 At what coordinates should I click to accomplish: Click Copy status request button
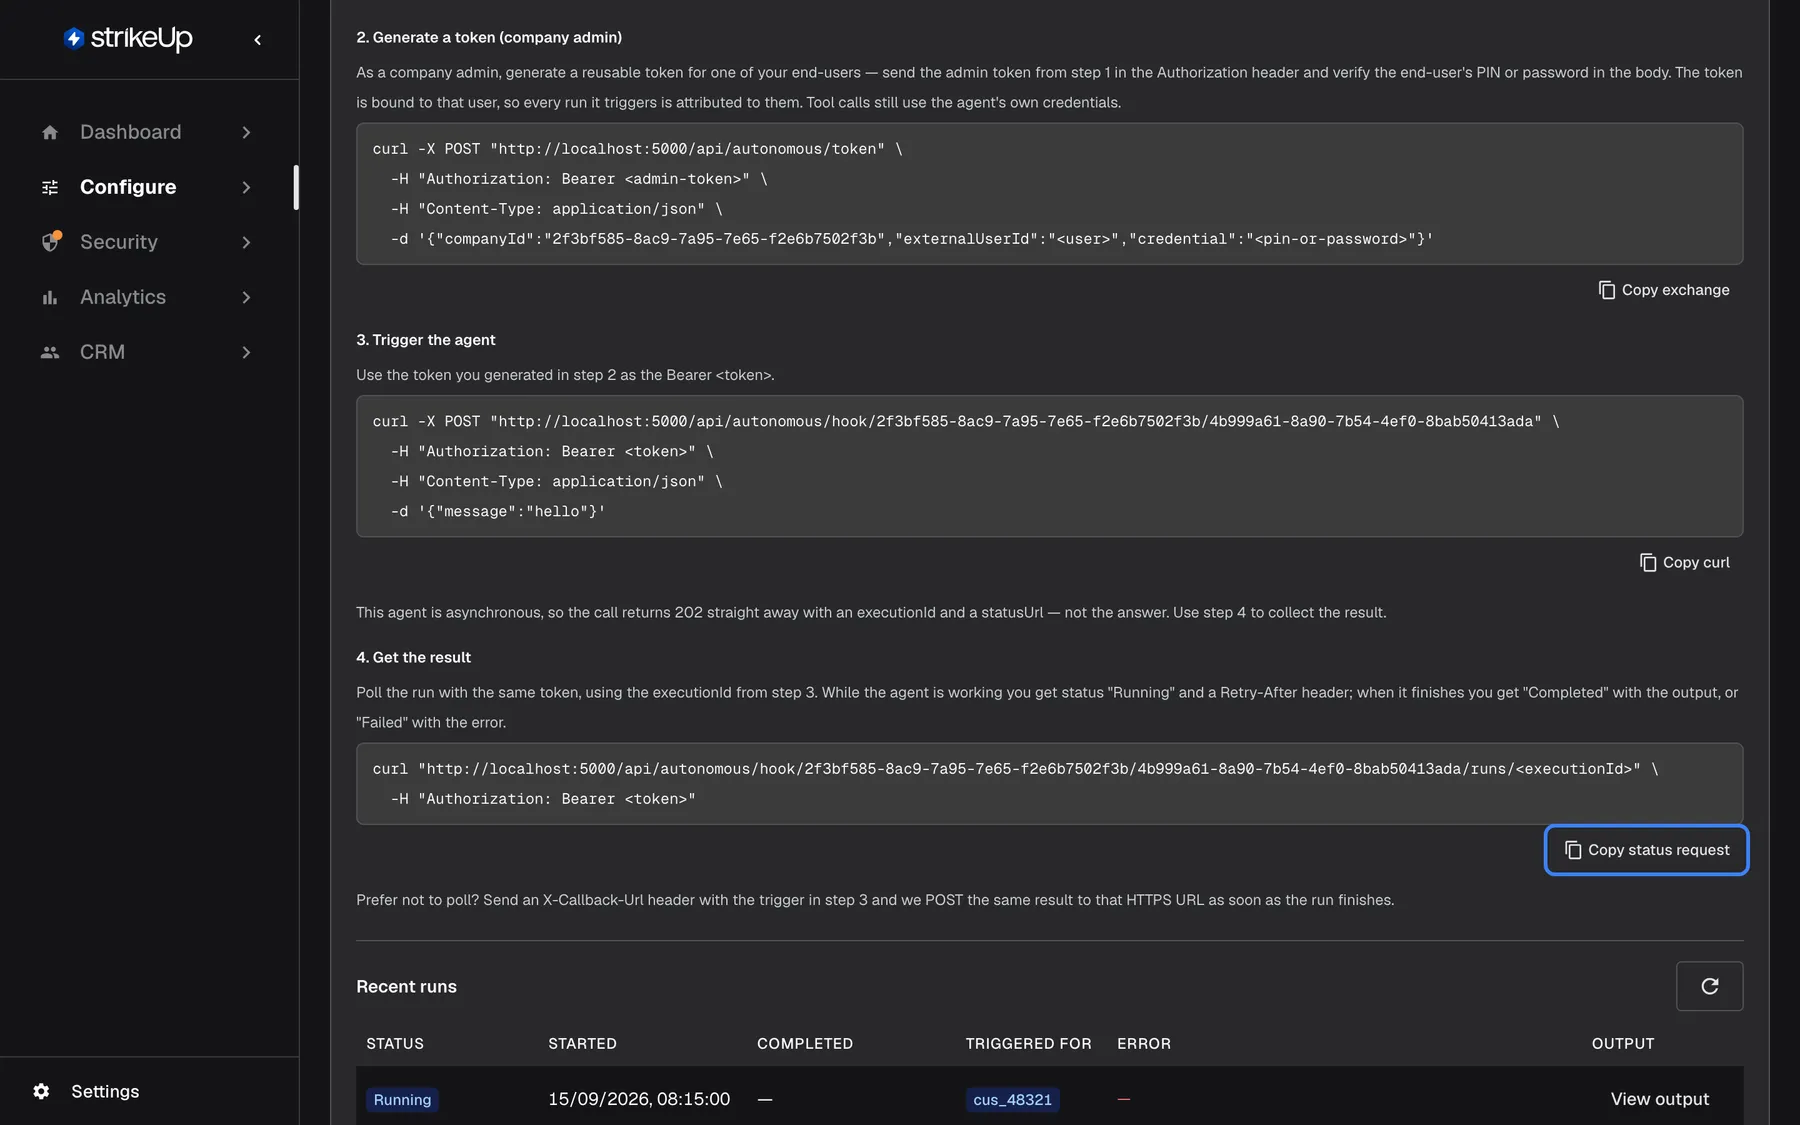[x=1646, y=850]
